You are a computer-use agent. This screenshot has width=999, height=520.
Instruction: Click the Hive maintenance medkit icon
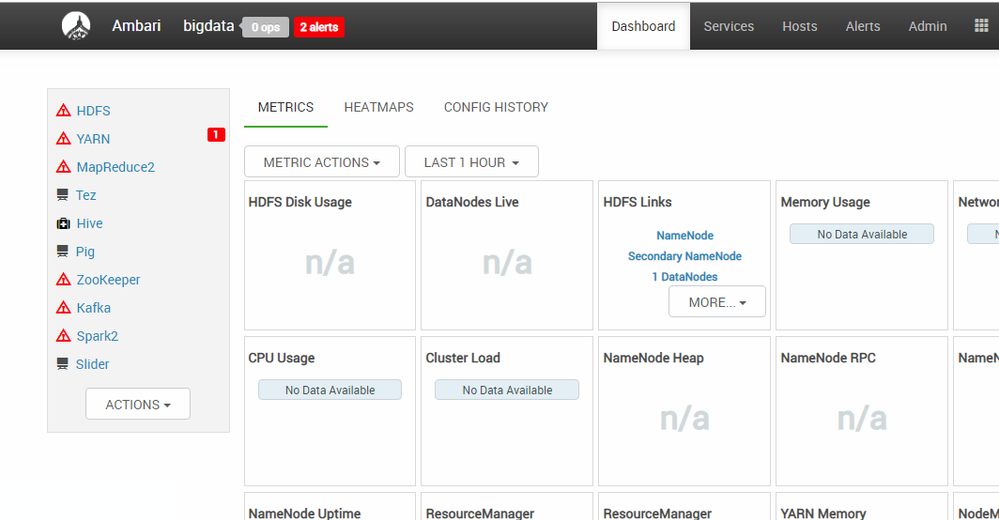63,224
